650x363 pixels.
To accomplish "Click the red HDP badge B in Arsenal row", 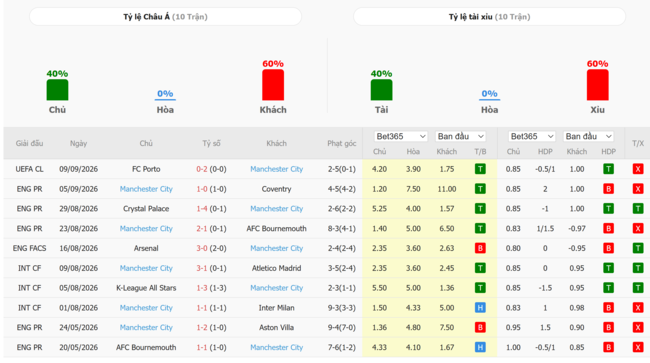I will 608,248.
